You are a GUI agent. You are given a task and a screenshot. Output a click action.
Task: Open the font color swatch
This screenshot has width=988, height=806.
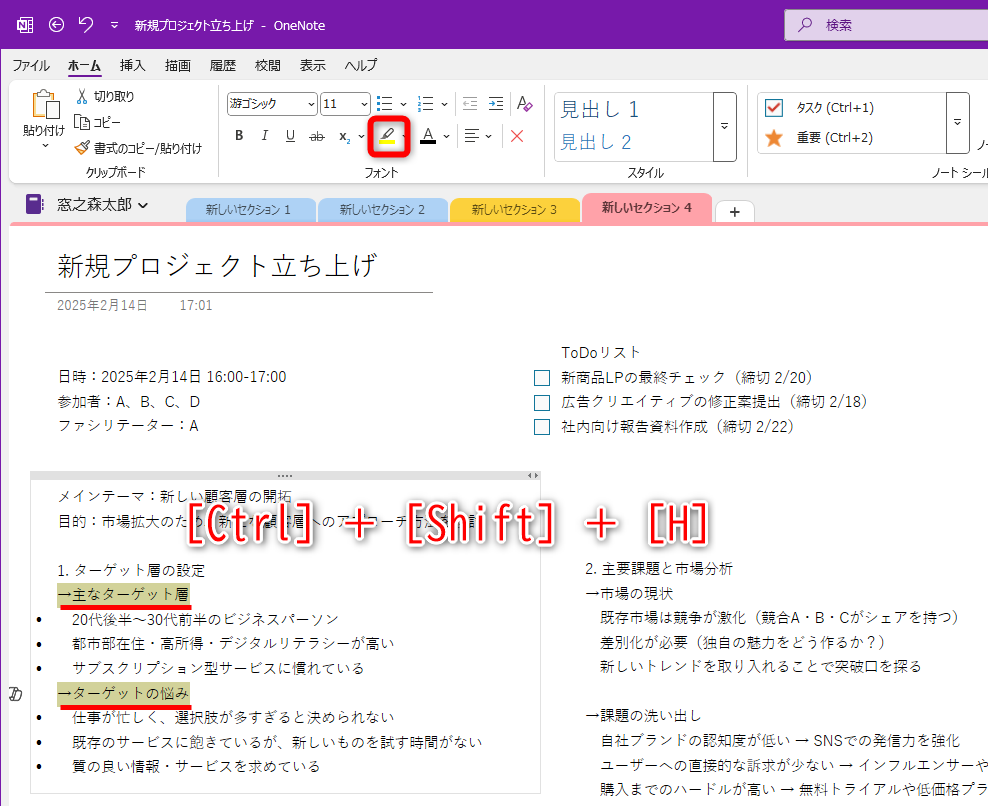click(428, 136)
